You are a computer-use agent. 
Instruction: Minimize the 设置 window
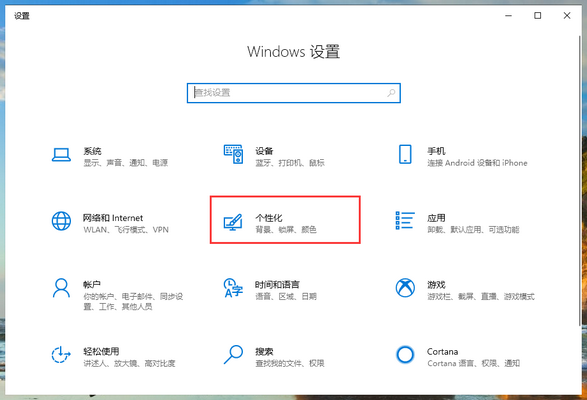508,15
